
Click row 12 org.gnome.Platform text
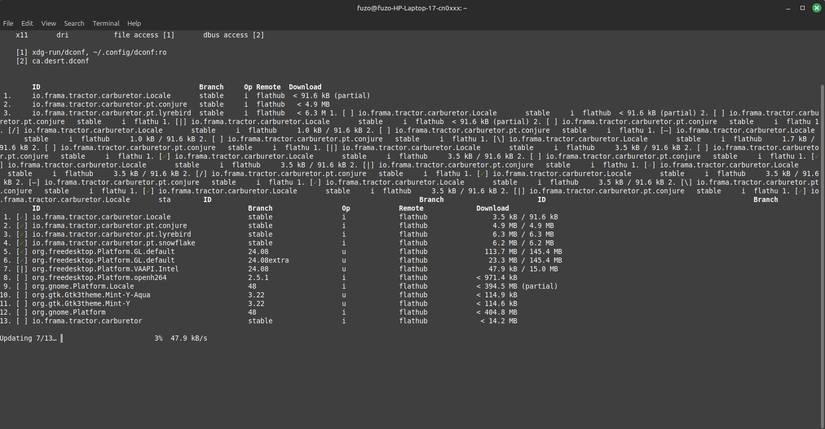click(x=69, y=312)
